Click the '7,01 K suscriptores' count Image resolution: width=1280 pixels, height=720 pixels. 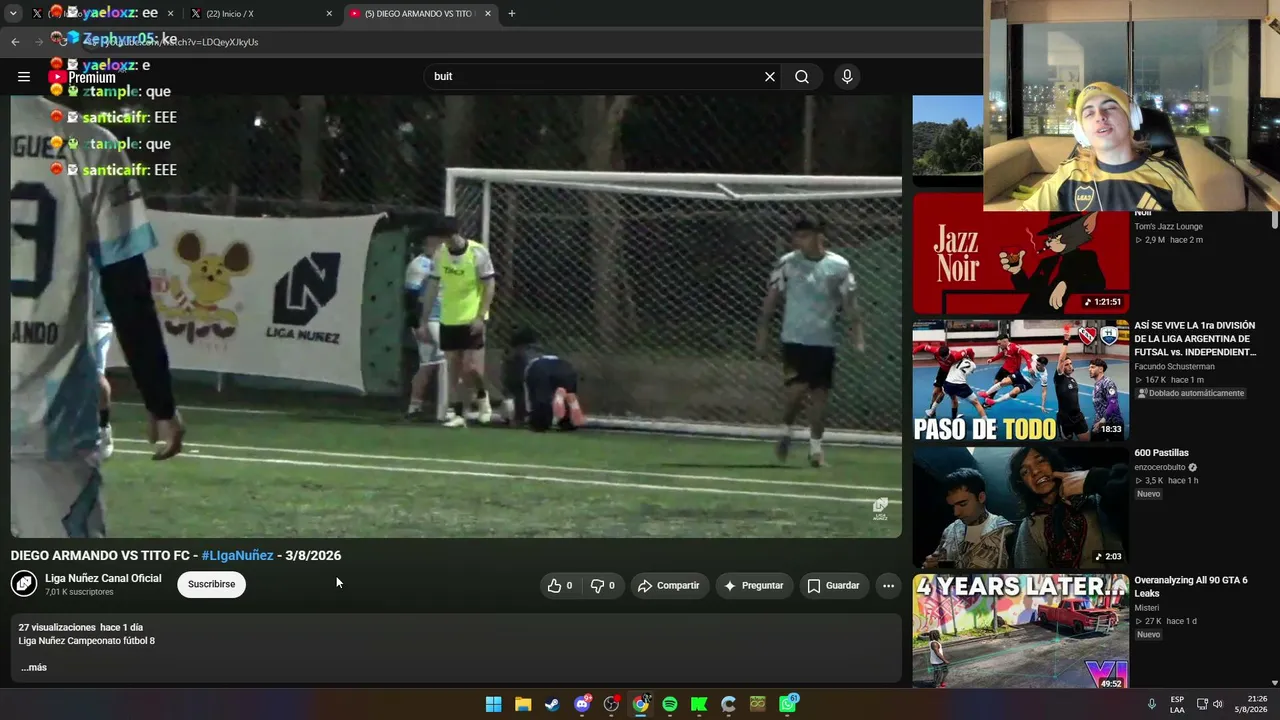pyautogui.click(x=79, y=592)
